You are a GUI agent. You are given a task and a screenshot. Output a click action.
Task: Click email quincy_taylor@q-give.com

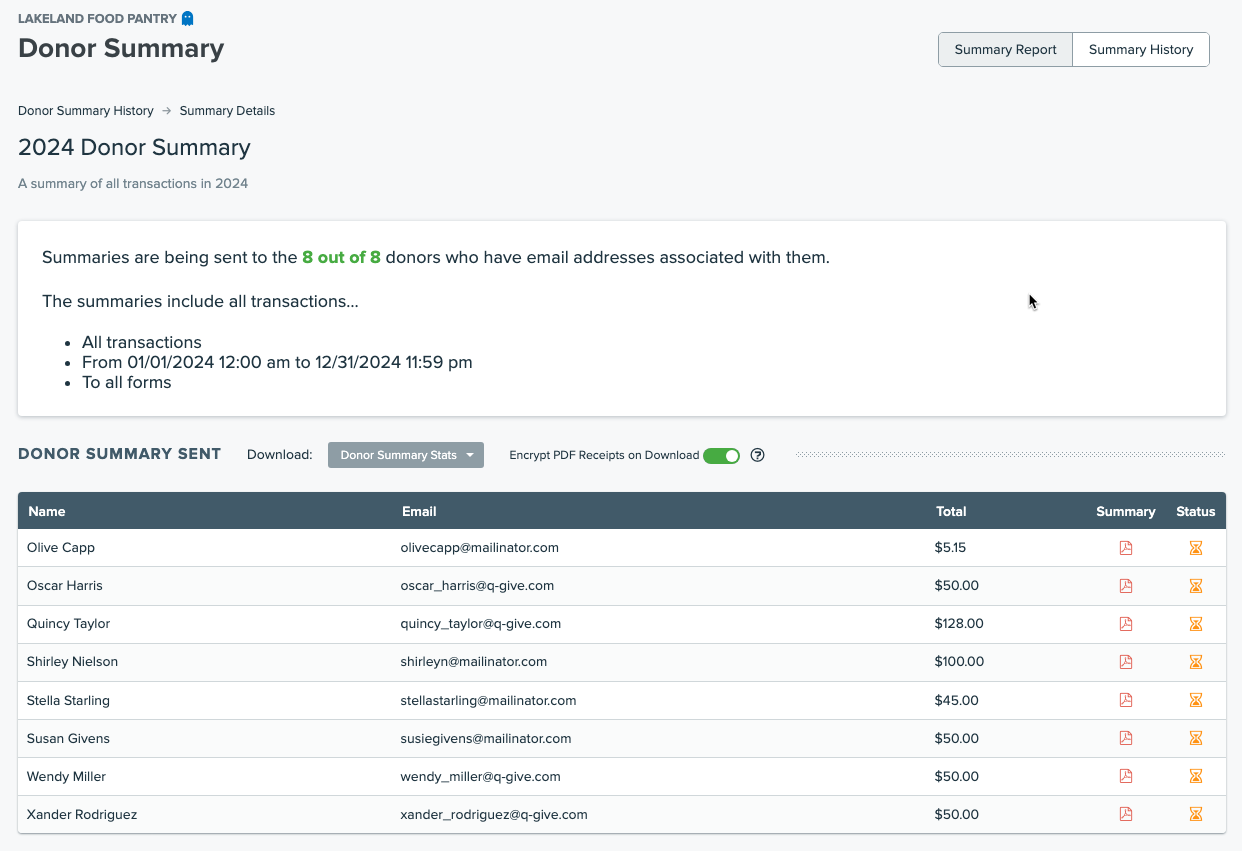[x=480, y=624]
